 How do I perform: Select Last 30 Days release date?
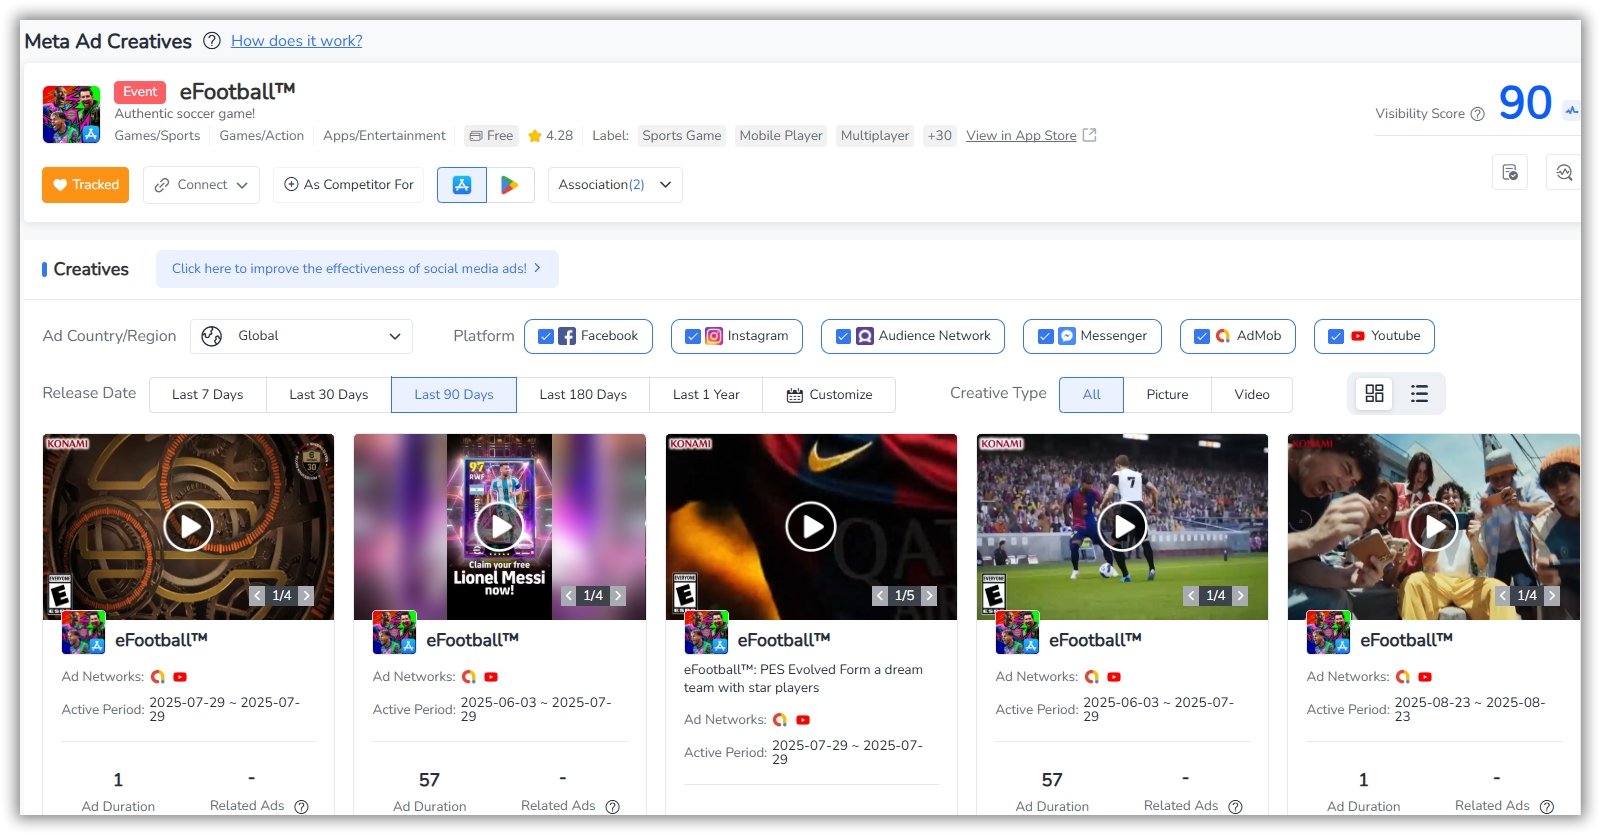click(x=329, y=395)
